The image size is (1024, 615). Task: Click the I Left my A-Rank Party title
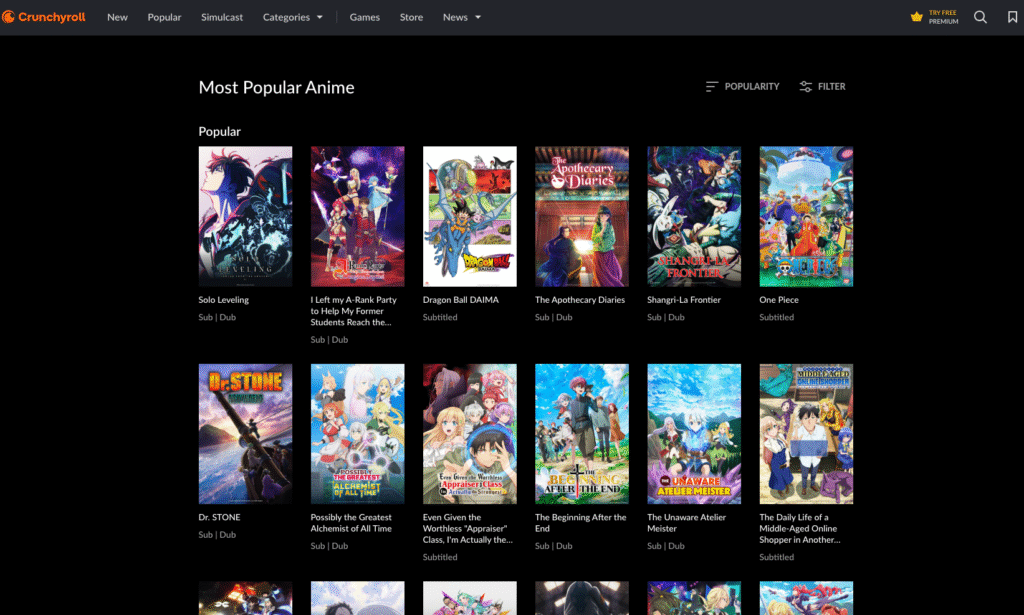353,311
